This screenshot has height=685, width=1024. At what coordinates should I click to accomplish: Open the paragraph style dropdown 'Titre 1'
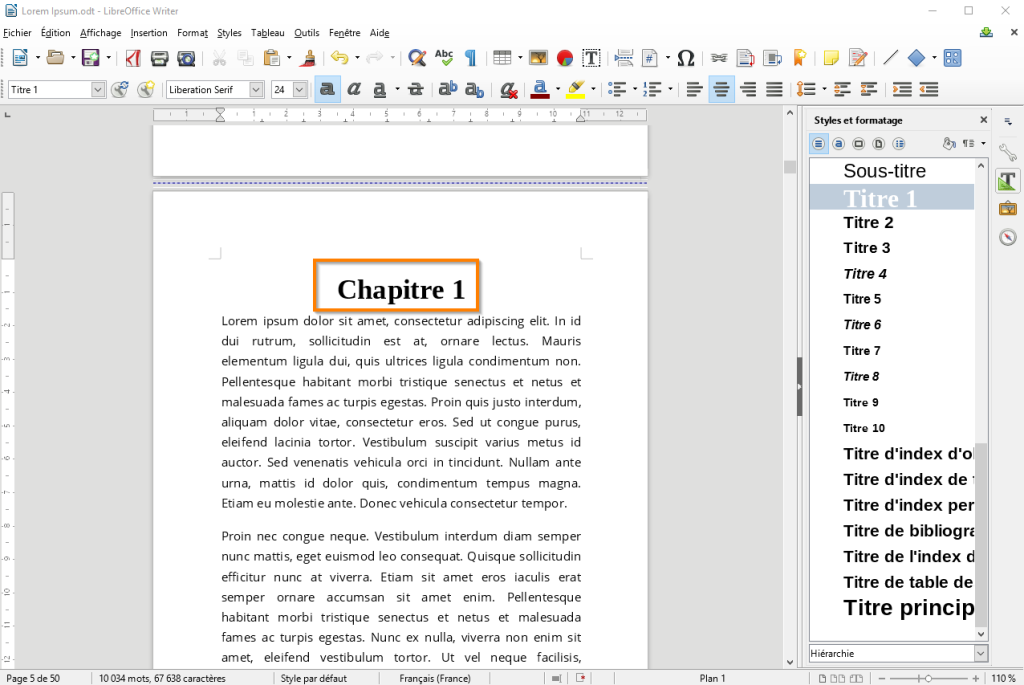[98, 89]
